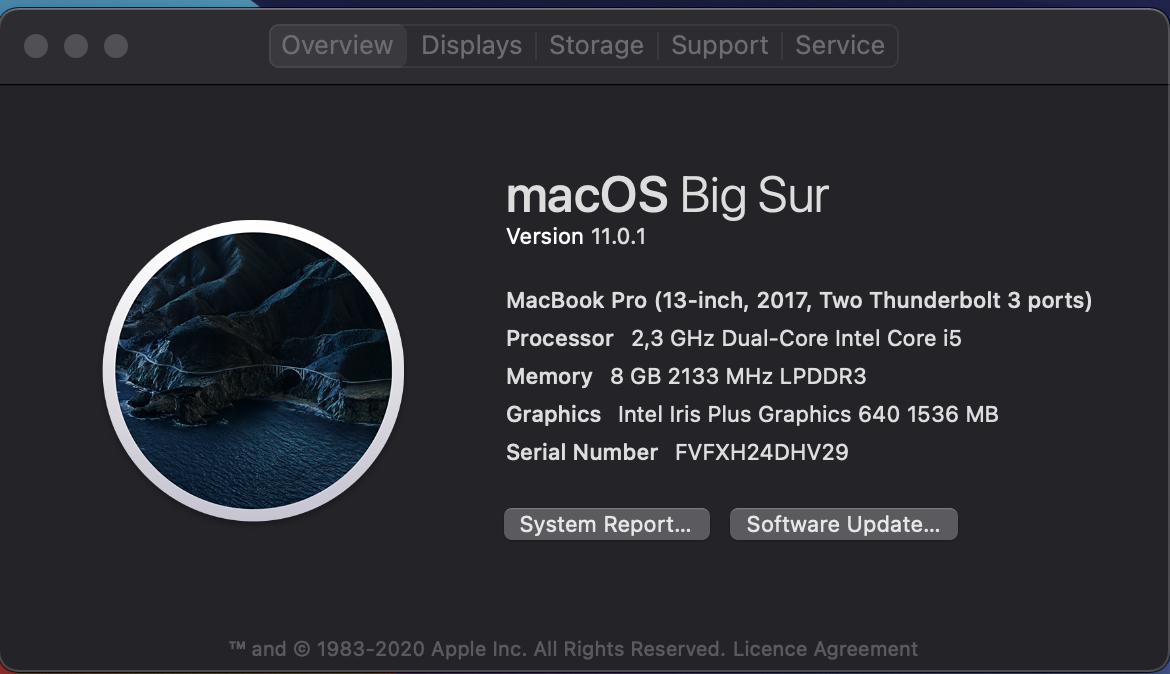1170x674 pixels.
Task: Click the macOS Big Sur circular logo
Action: [253, 372]
